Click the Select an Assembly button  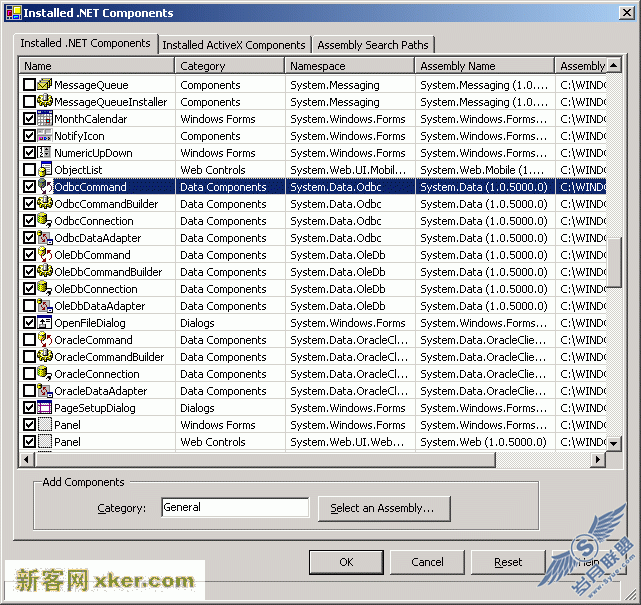point(383,508)
